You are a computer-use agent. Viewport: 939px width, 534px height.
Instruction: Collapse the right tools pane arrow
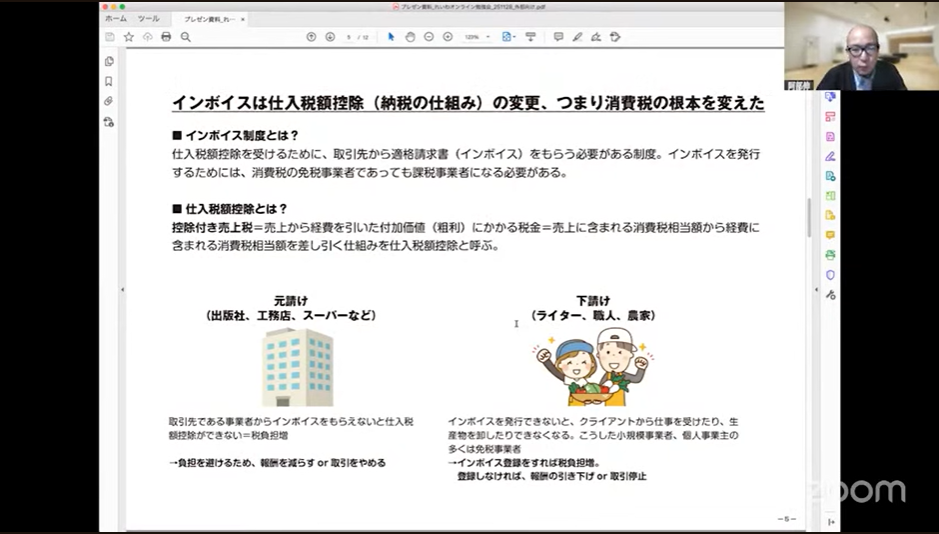[x=816, y=290]
